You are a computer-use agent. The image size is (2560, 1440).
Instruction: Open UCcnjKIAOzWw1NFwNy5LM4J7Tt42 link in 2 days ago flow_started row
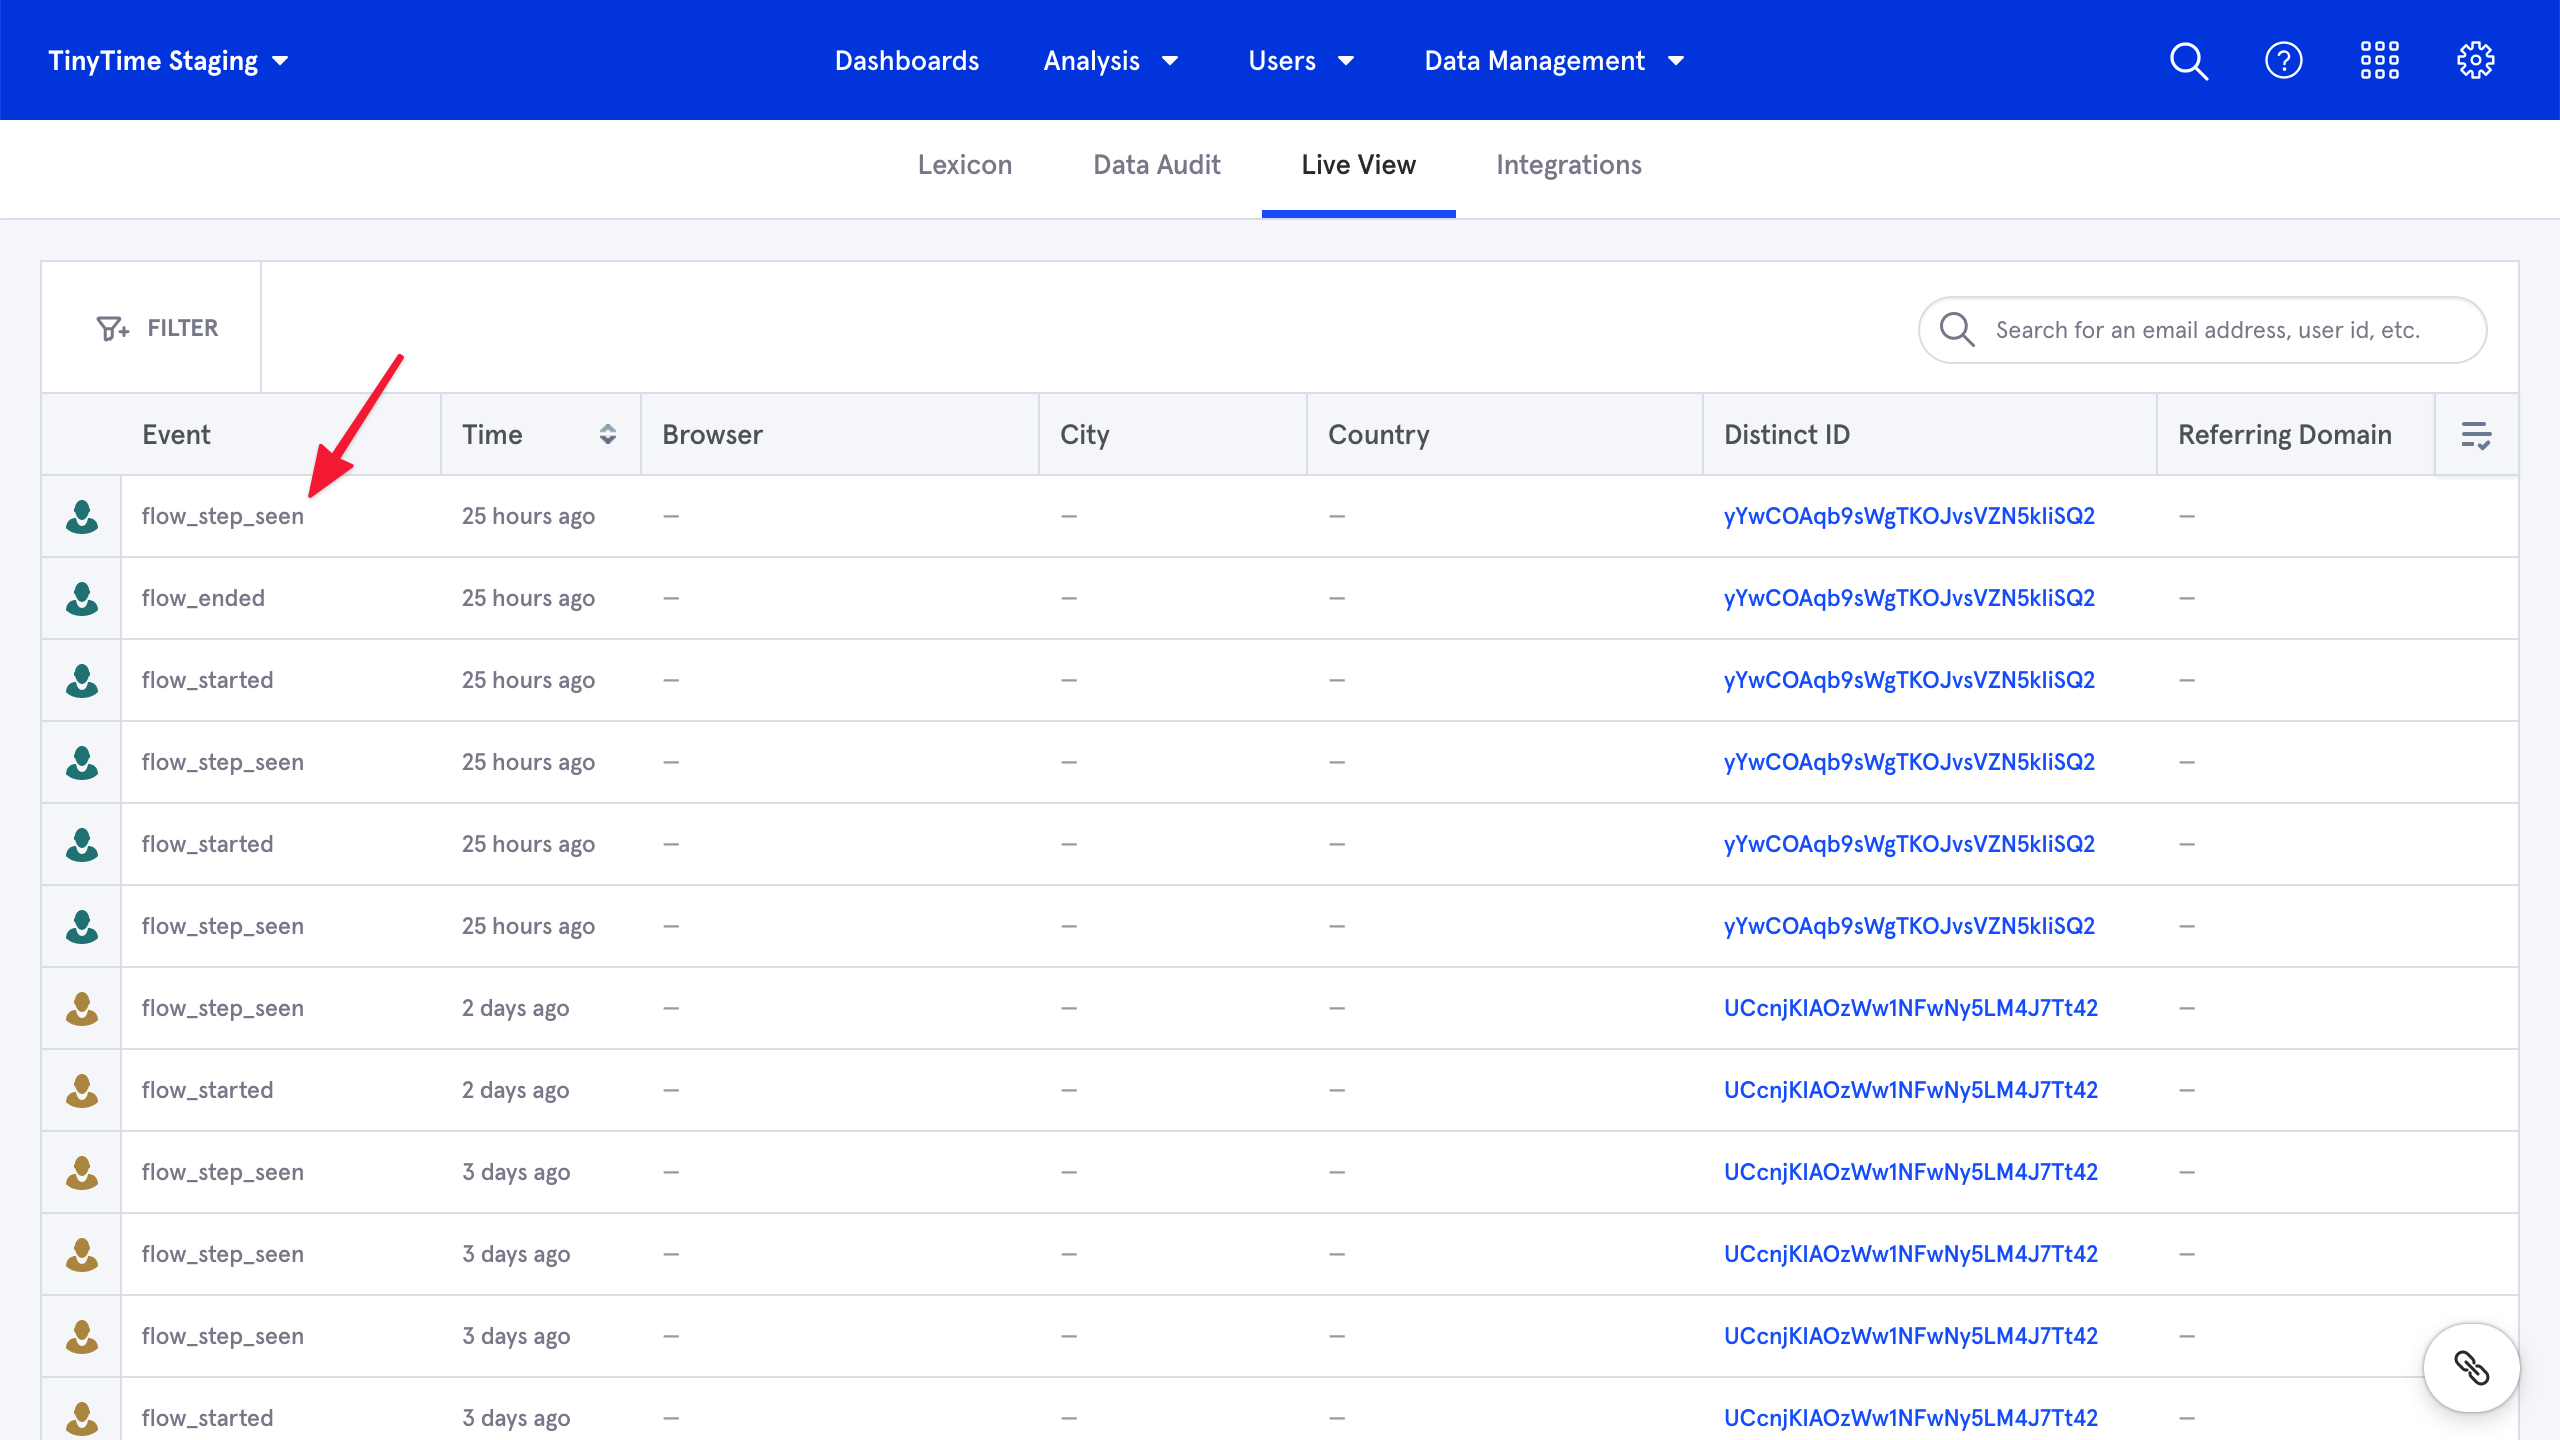tap(1910, 1090)
